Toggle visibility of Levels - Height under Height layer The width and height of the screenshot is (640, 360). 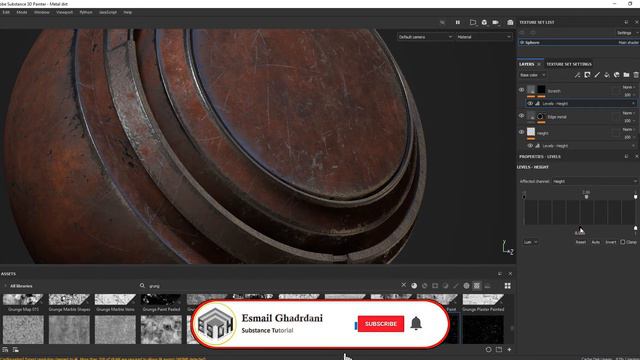pyautogui.click(x=530, y=146)
